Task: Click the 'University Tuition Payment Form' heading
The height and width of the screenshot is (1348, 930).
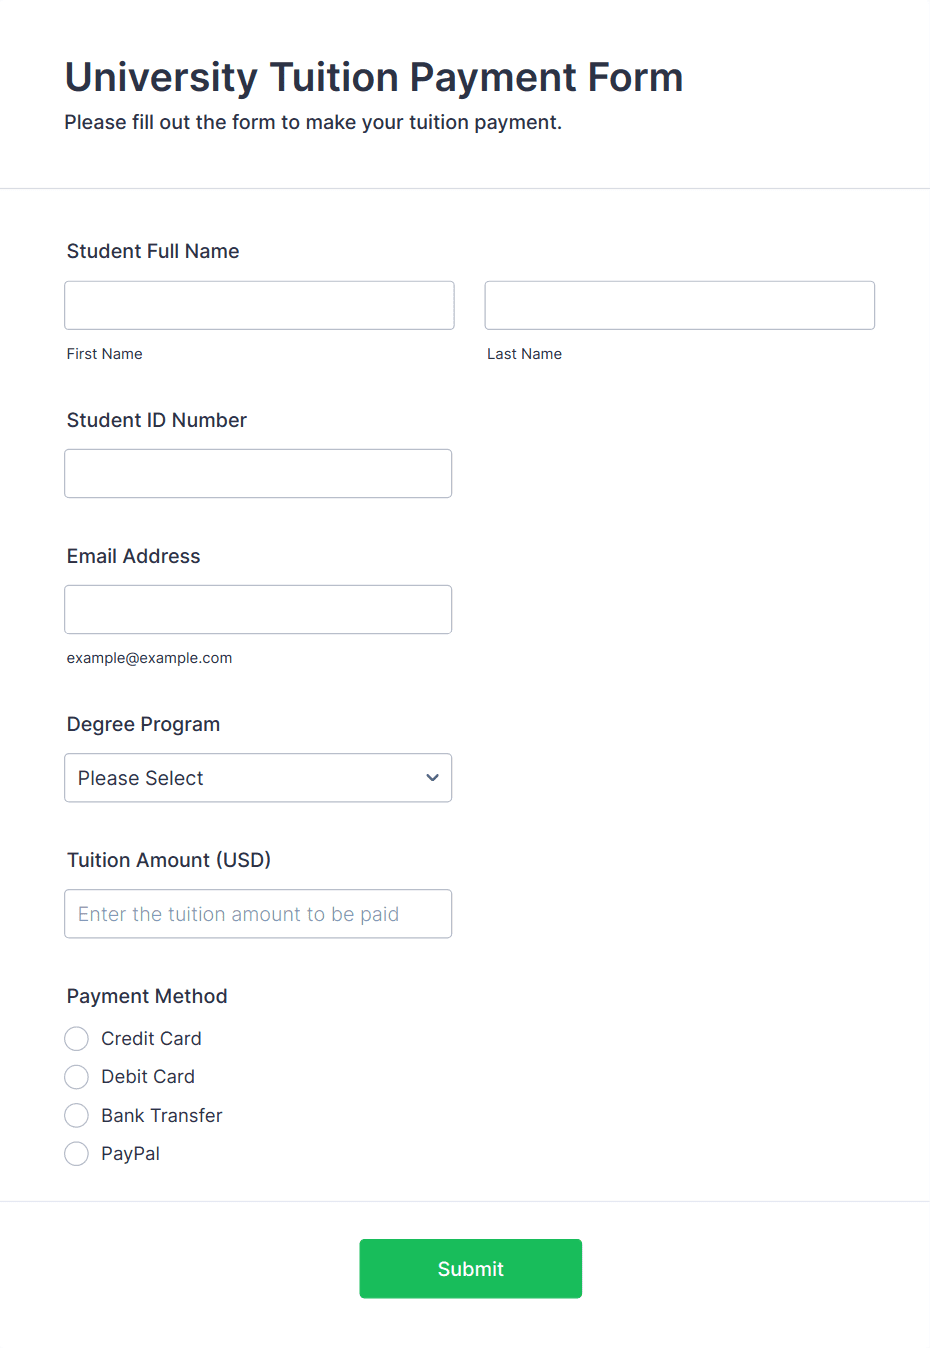Action: [x=374, y=77]
